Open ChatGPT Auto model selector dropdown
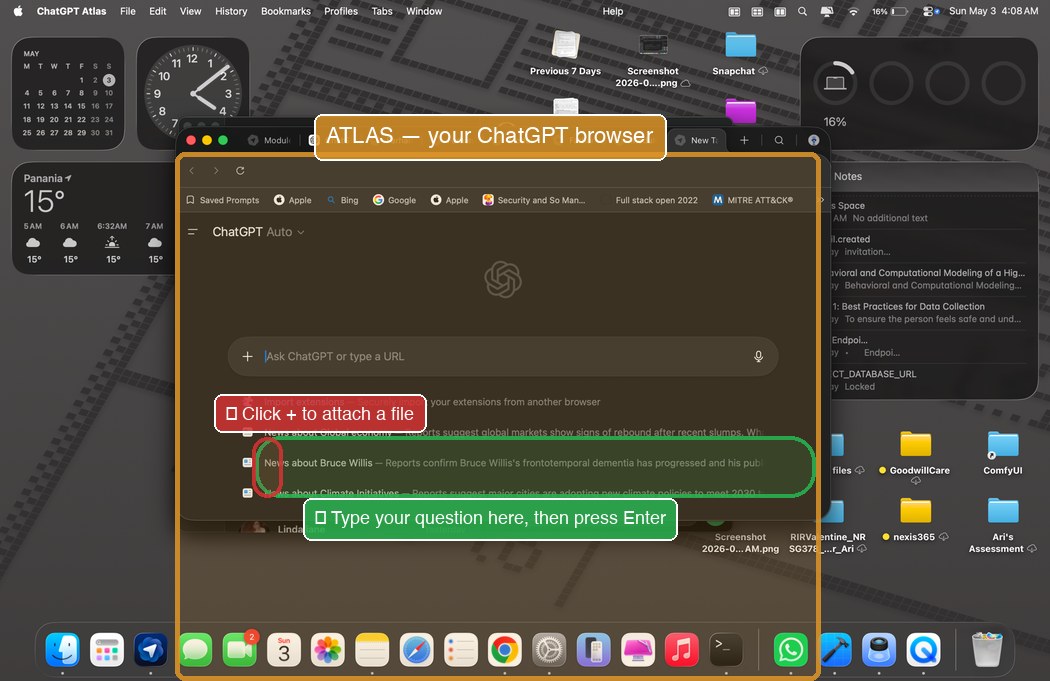Image resolution: width=1050 pixels, height=681 pixels. point(258,232)
